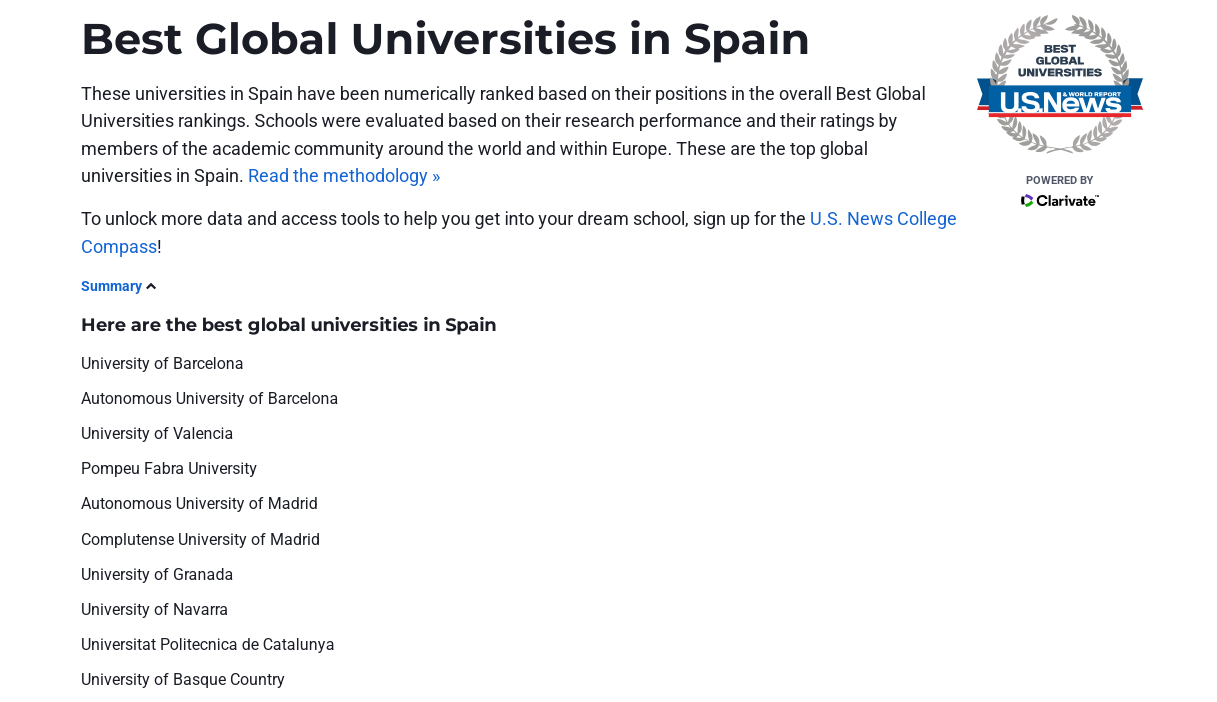The width and height of the screenshot is (1217, 702).
Task: Toggle the Summary section label
Action: pyautogui.click(x=111, y=286)
